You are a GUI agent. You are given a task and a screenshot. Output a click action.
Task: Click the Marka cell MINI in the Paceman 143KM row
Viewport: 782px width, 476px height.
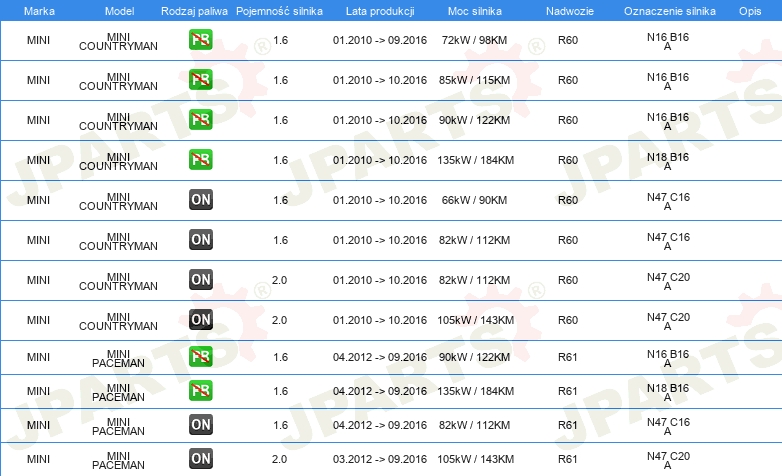38,459
